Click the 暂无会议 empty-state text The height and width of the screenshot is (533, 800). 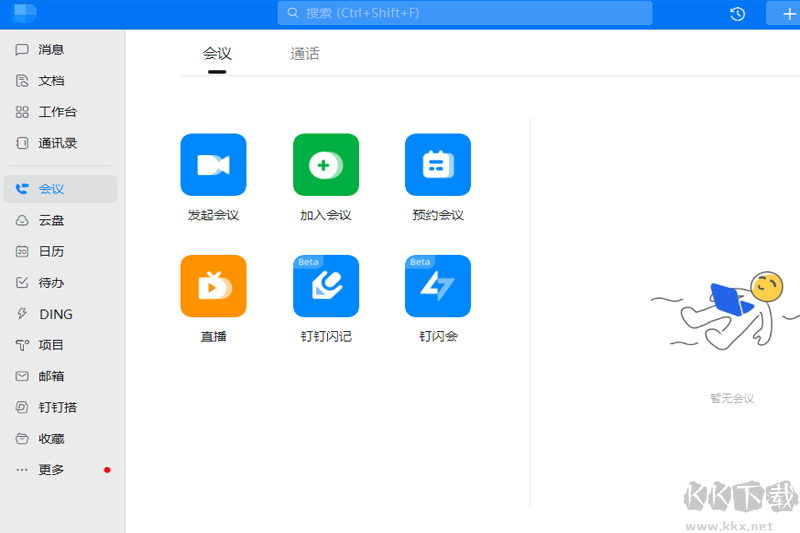tap(732, 398)
